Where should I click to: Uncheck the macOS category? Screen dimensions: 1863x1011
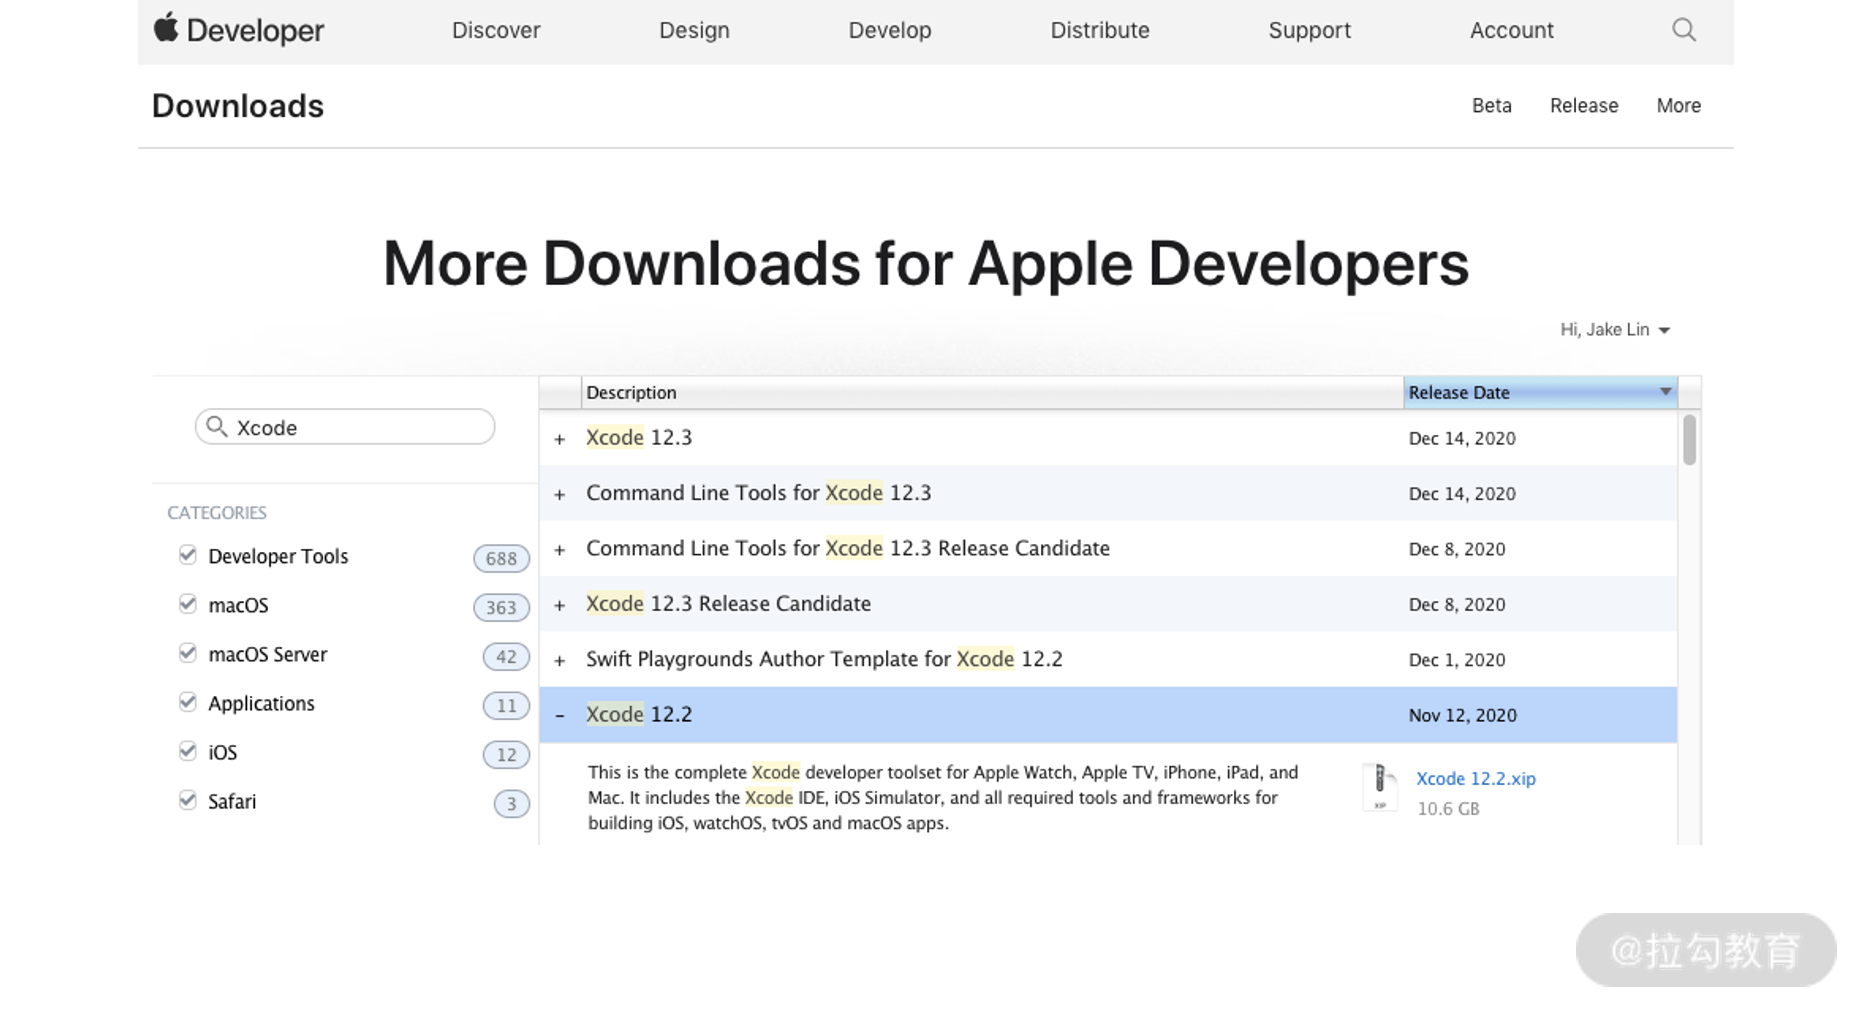[x=187, y=604]
